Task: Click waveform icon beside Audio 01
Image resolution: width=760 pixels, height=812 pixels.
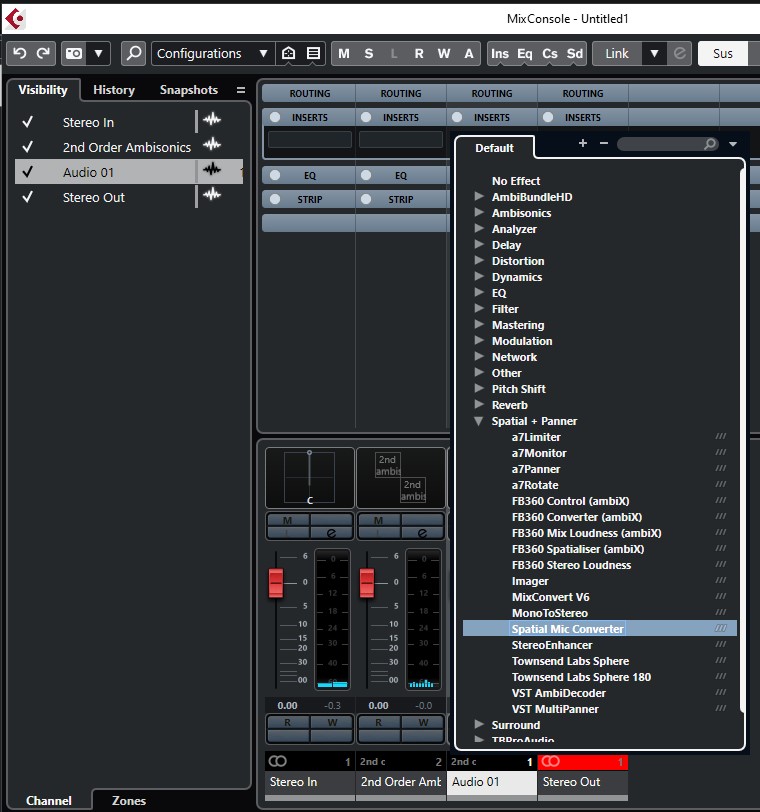Action: (212, 169)
